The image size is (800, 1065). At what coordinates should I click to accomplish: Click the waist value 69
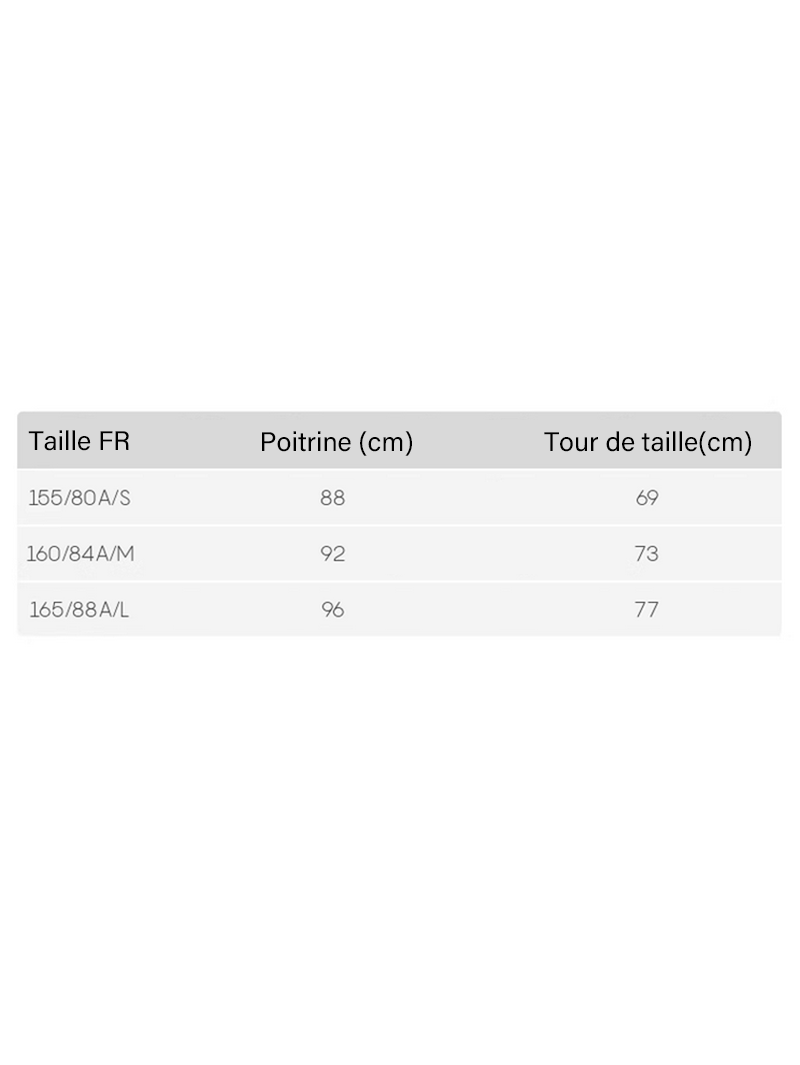[647, 498]
